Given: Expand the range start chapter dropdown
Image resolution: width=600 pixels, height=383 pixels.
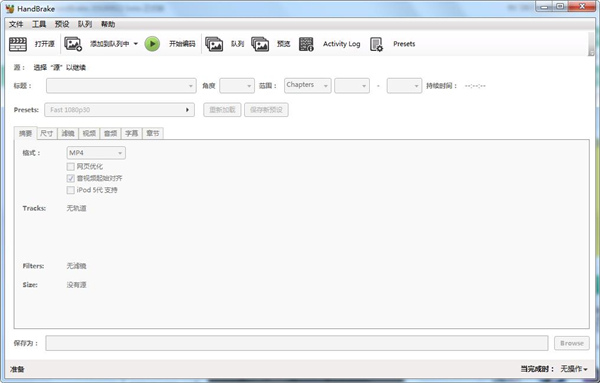Looking at the screenshot, I should pos(352,86).
